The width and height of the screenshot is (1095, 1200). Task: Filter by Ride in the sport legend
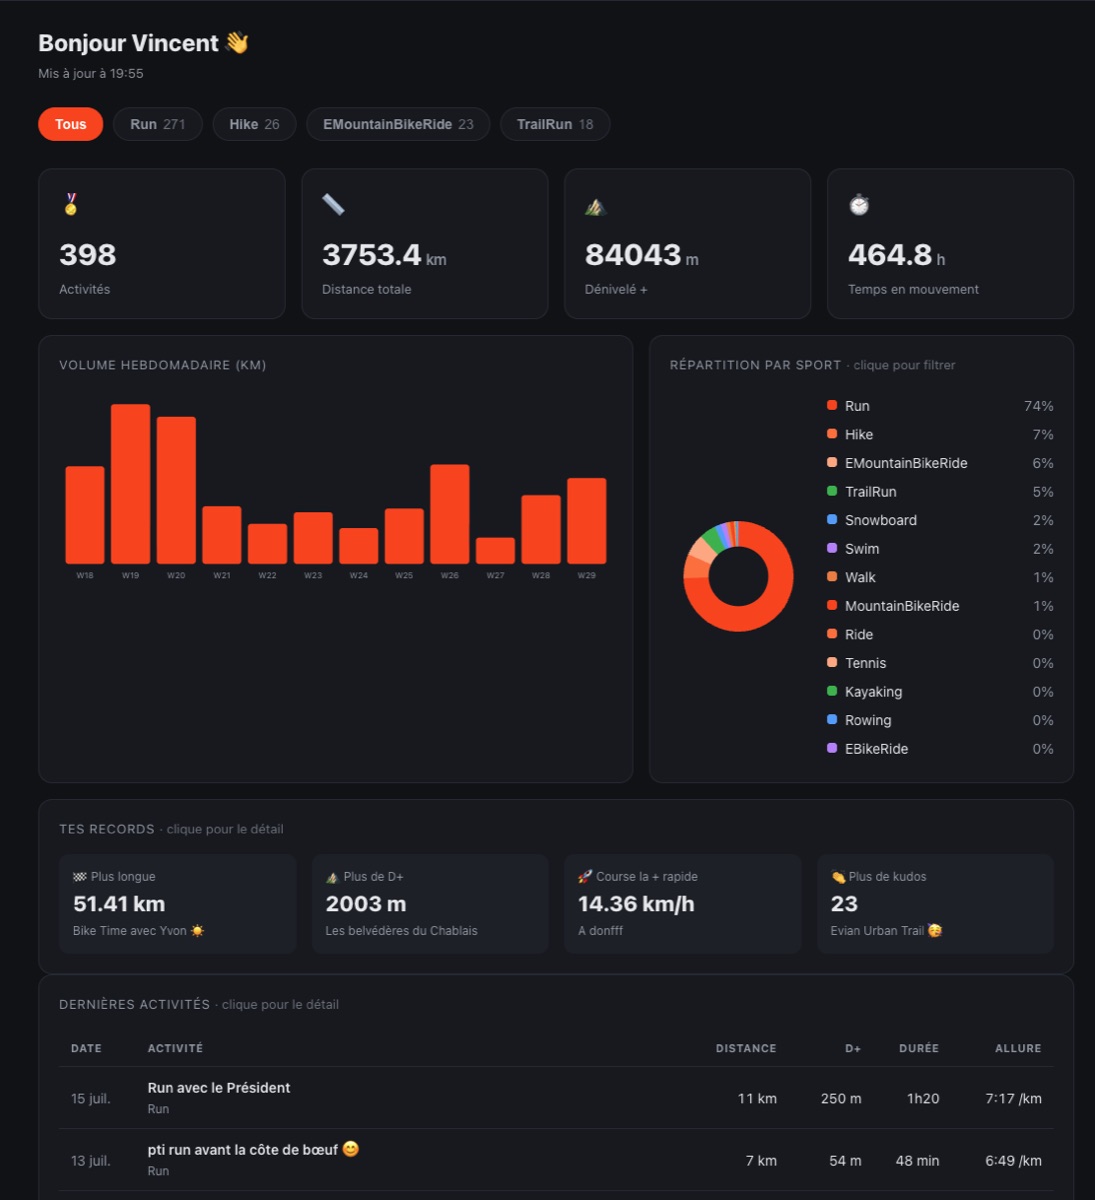(x=940, y=634)
